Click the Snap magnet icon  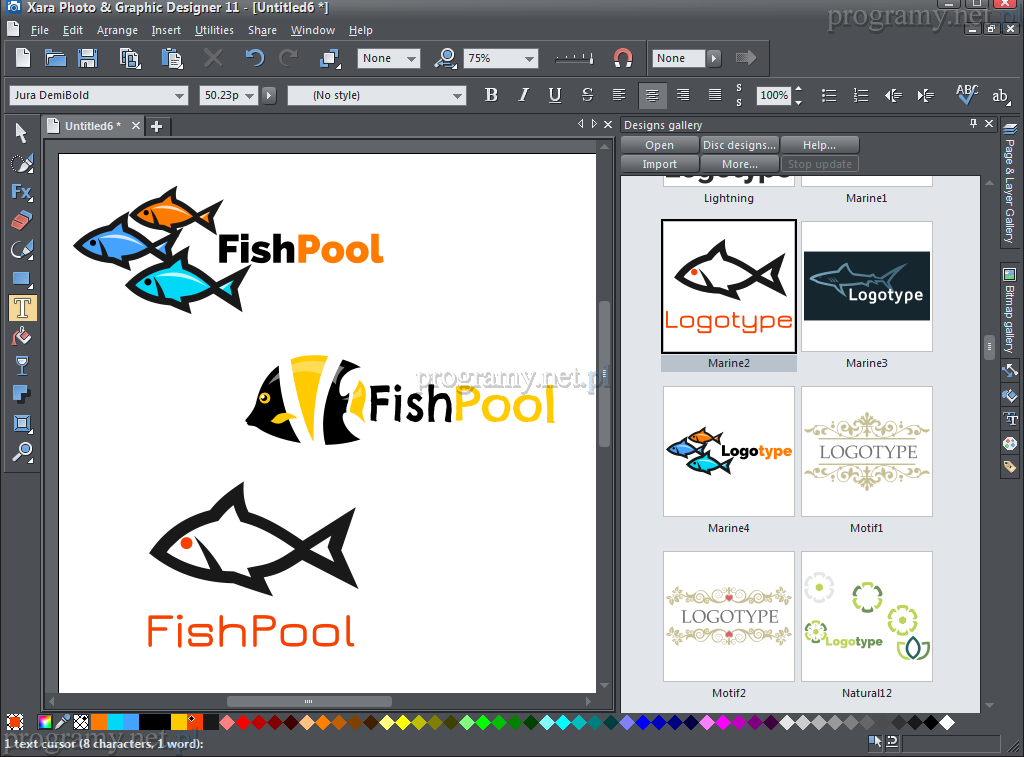pos(622,58)
